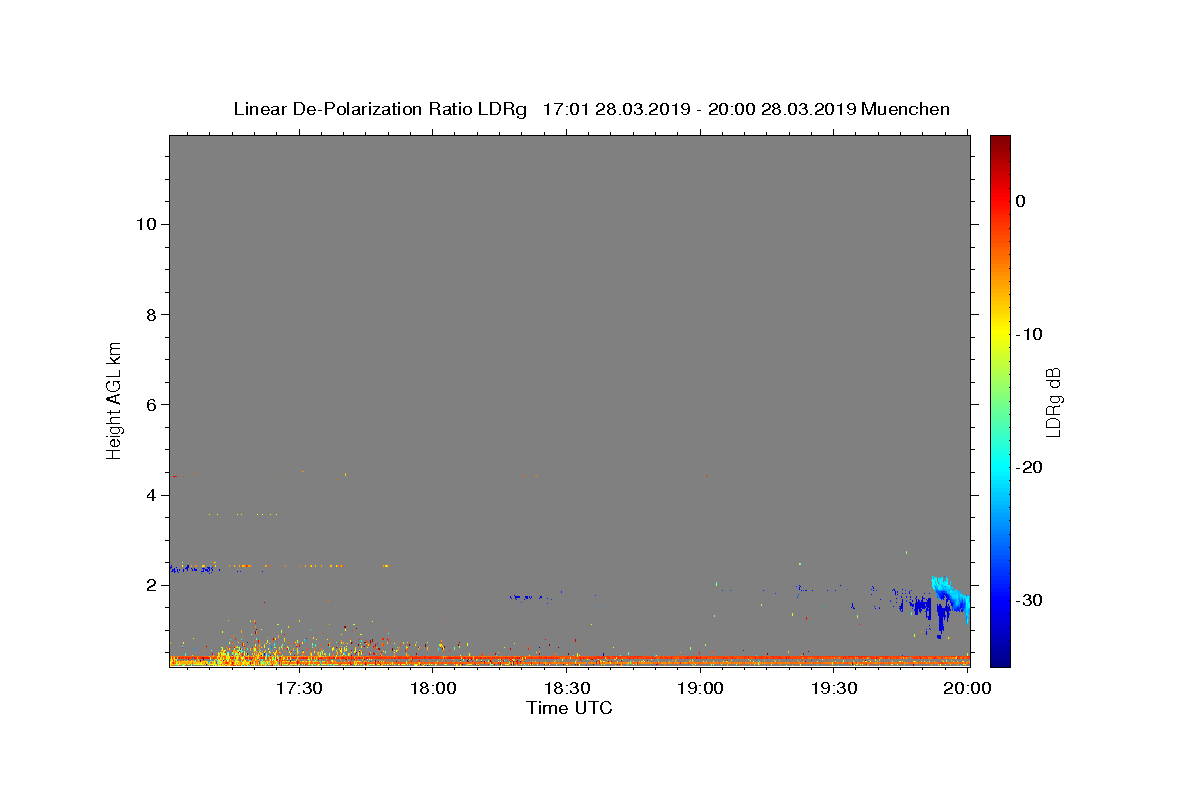The height and width of the screenshot is (800, 1200).
Task: Click the colorbar value label 0
Action: coord(1020,201)
